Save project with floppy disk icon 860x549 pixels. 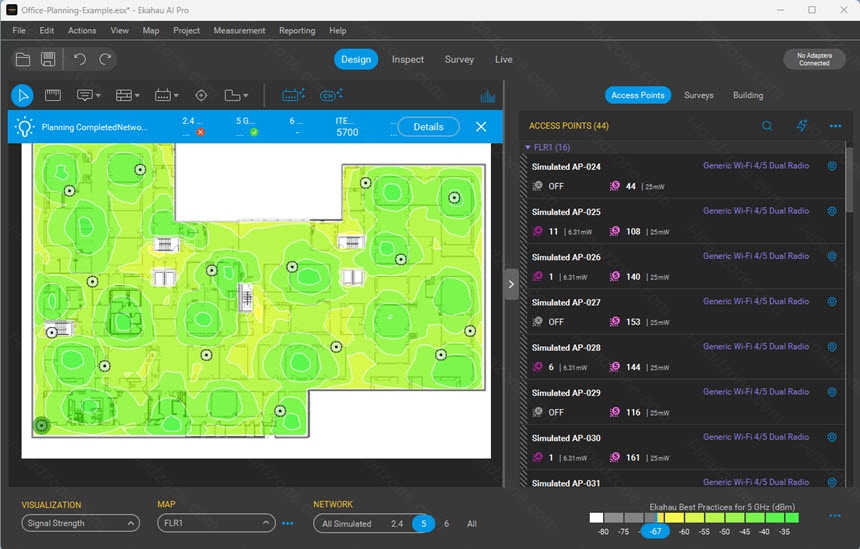tap(48, 59)
